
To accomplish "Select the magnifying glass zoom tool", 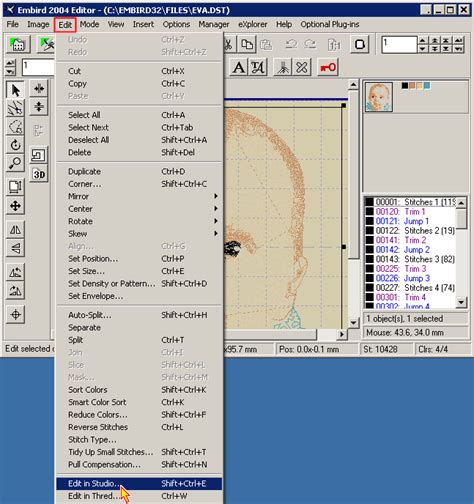I will [15, 163].
